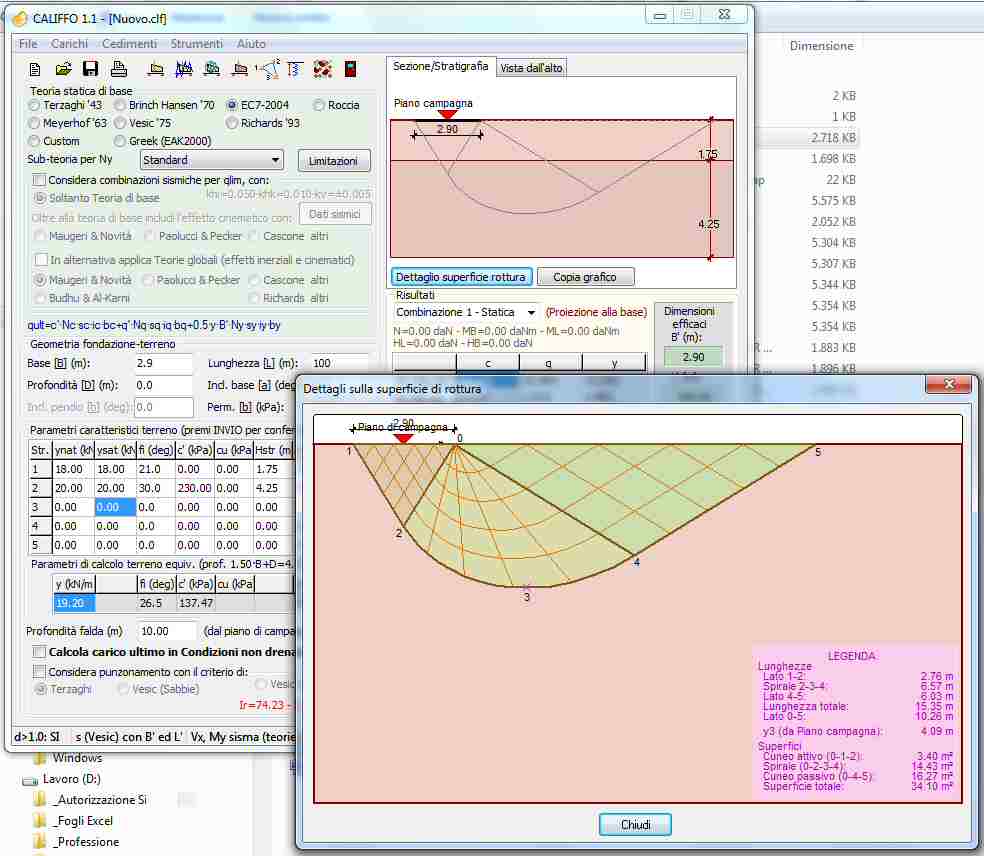Select the EC7-2004 radio button
Viewport: 984px width, 856px height.
pos(232,105)
